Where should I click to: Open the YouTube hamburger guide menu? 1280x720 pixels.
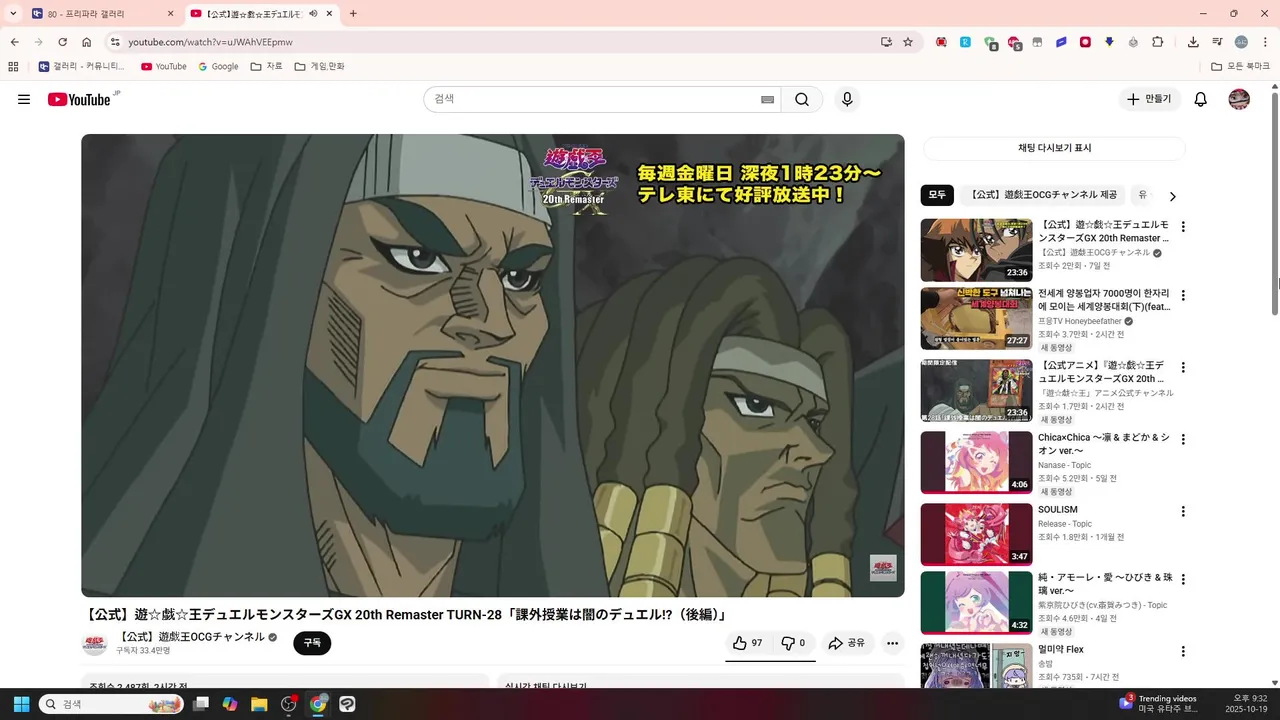pyautogui.click(x=24, y=99)
